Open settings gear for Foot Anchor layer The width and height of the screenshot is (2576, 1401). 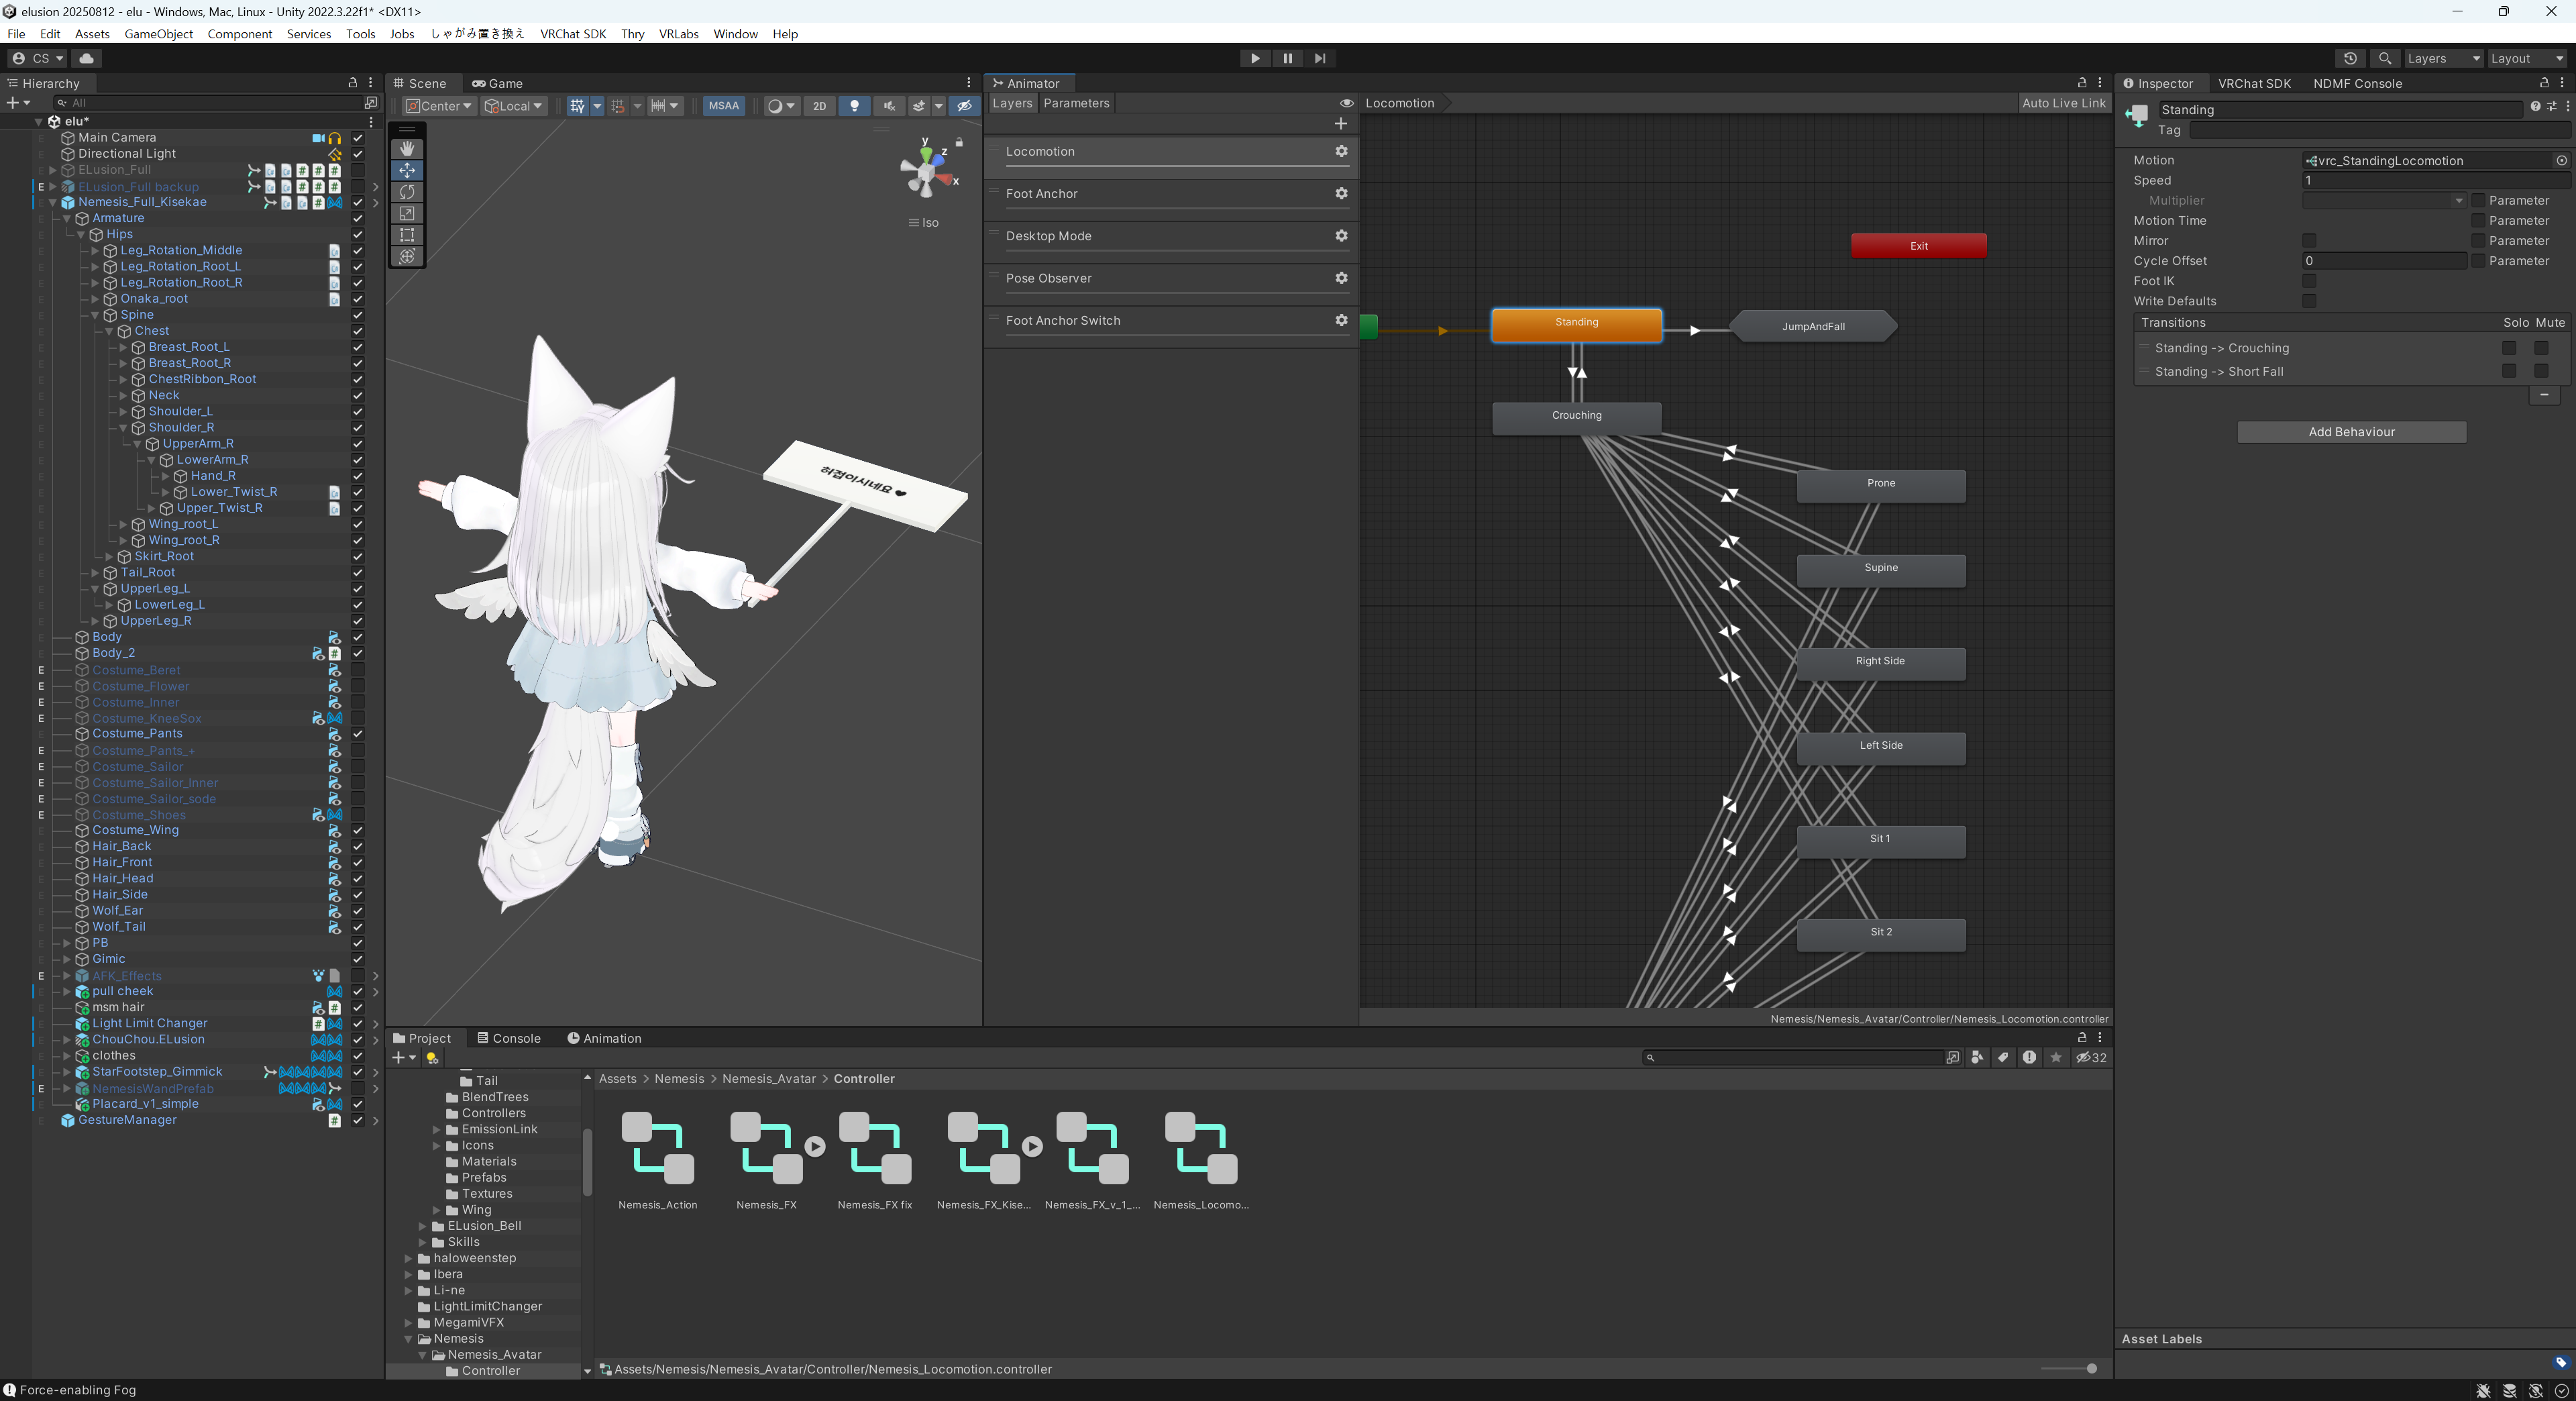pyautogui.click(x=1341, y=194)
